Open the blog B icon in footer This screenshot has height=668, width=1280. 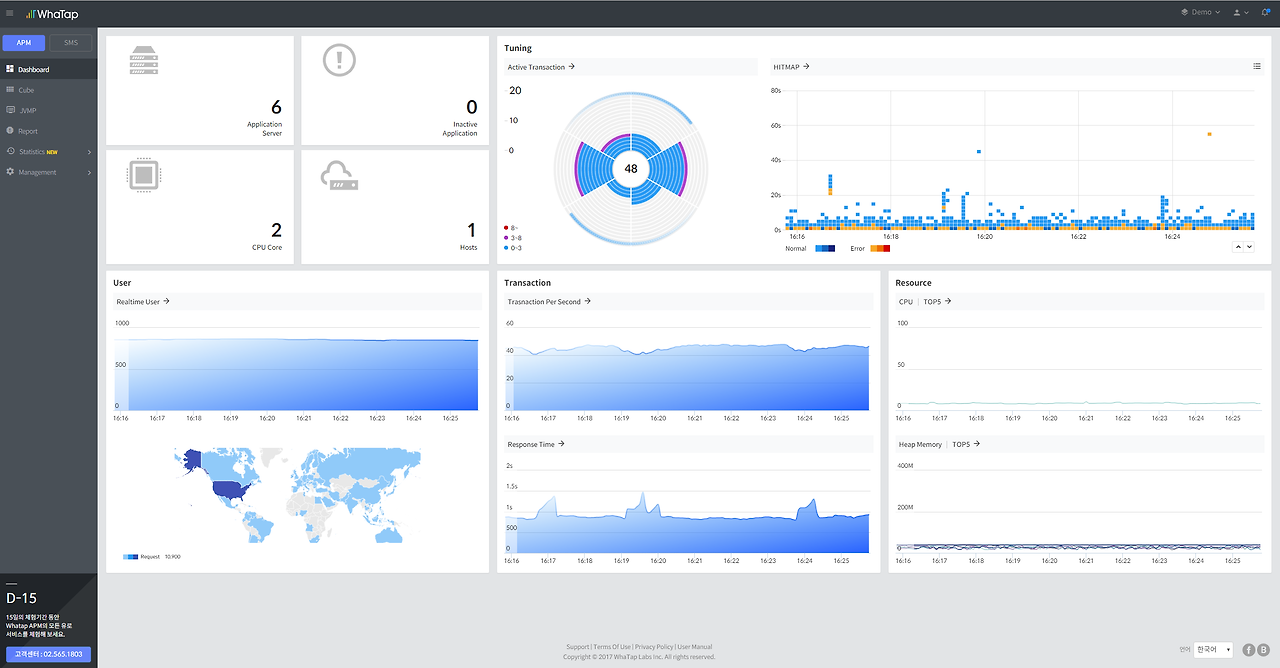click(x=1263, y=650)
